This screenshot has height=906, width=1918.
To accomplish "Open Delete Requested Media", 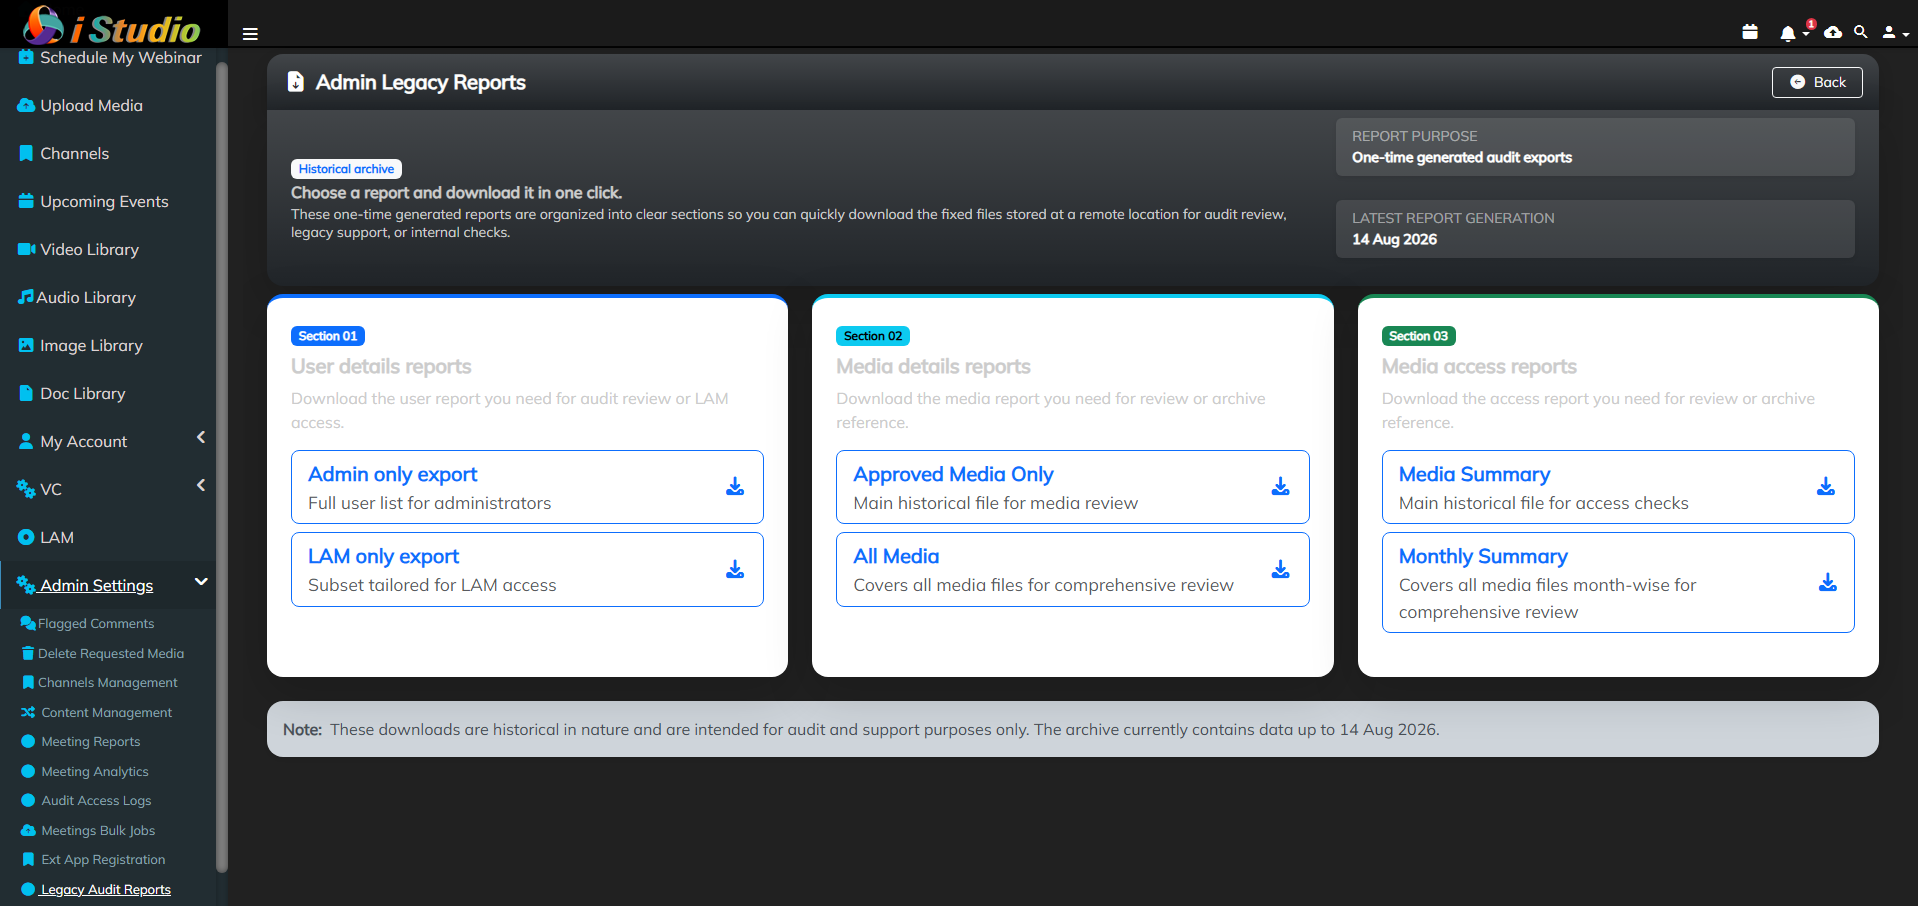I will pyautogui.click(x=102, y=653).
